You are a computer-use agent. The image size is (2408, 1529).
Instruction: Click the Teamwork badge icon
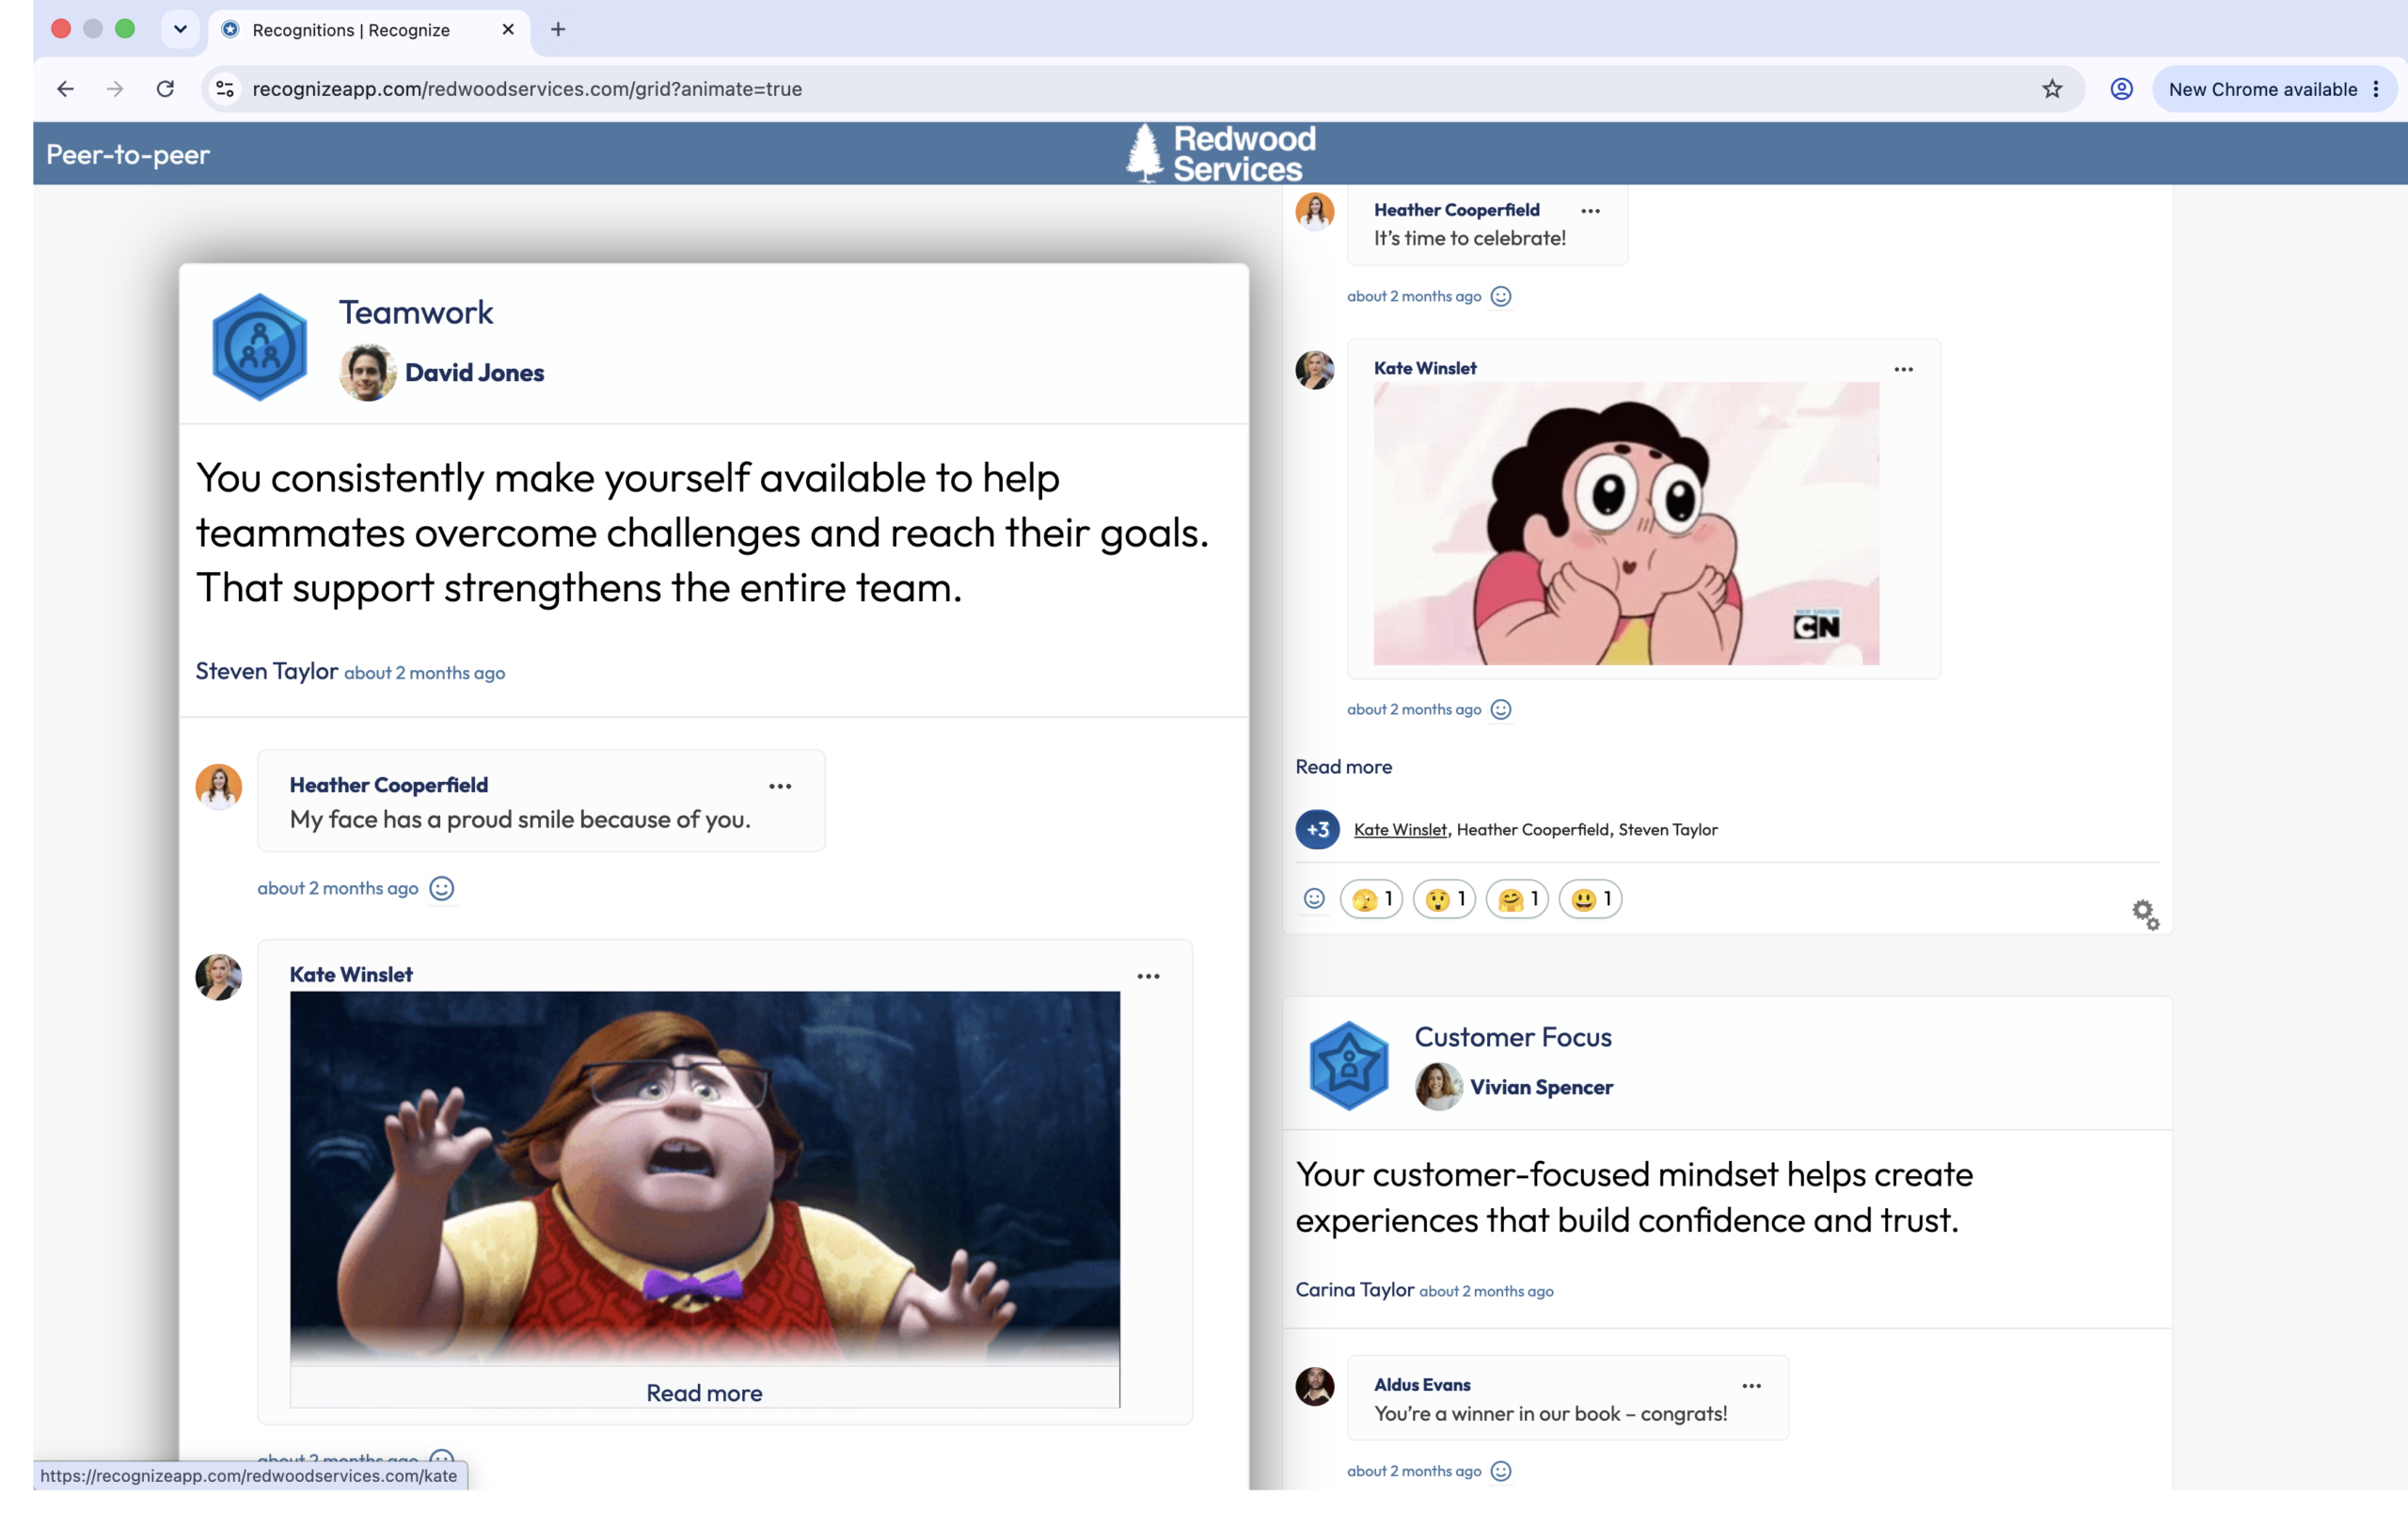(x=260, y=347)
